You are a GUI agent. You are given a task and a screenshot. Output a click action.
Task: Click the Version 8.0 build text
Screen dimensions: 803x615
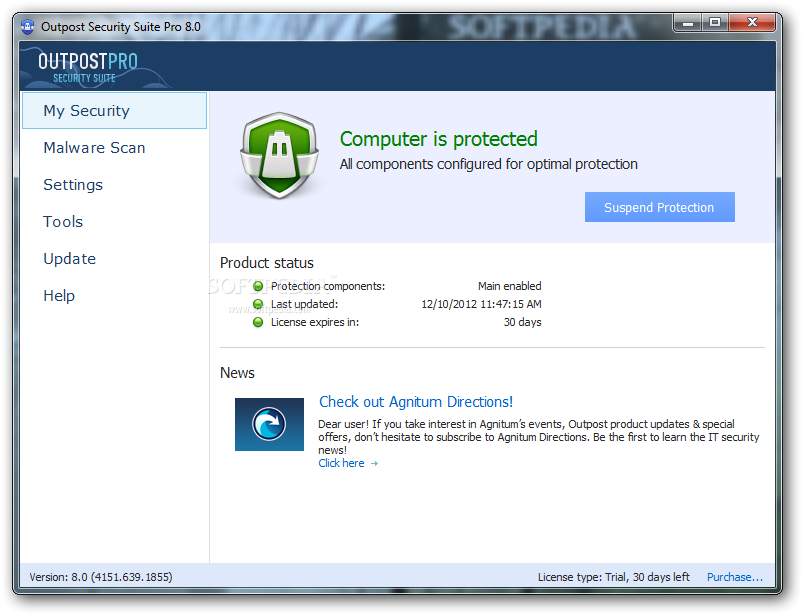101,577
